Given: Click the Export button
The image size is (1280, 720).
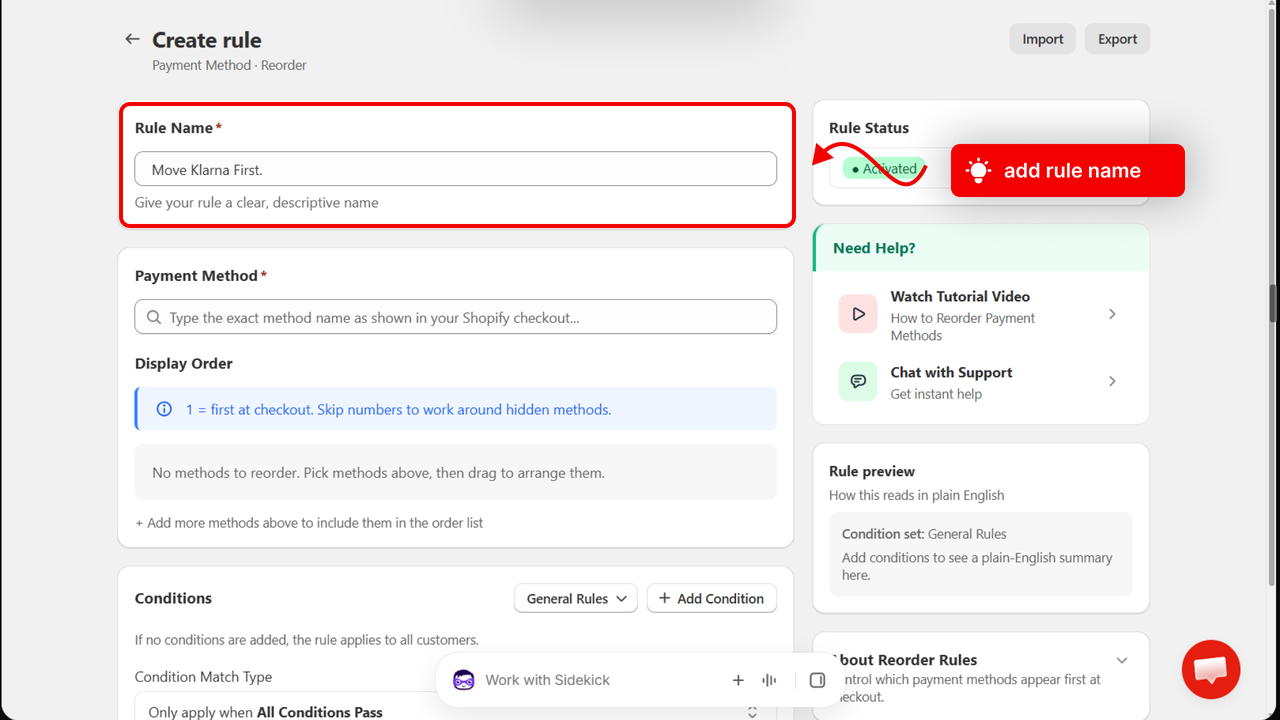Looking at the screenshot, I should (1117, 39).
